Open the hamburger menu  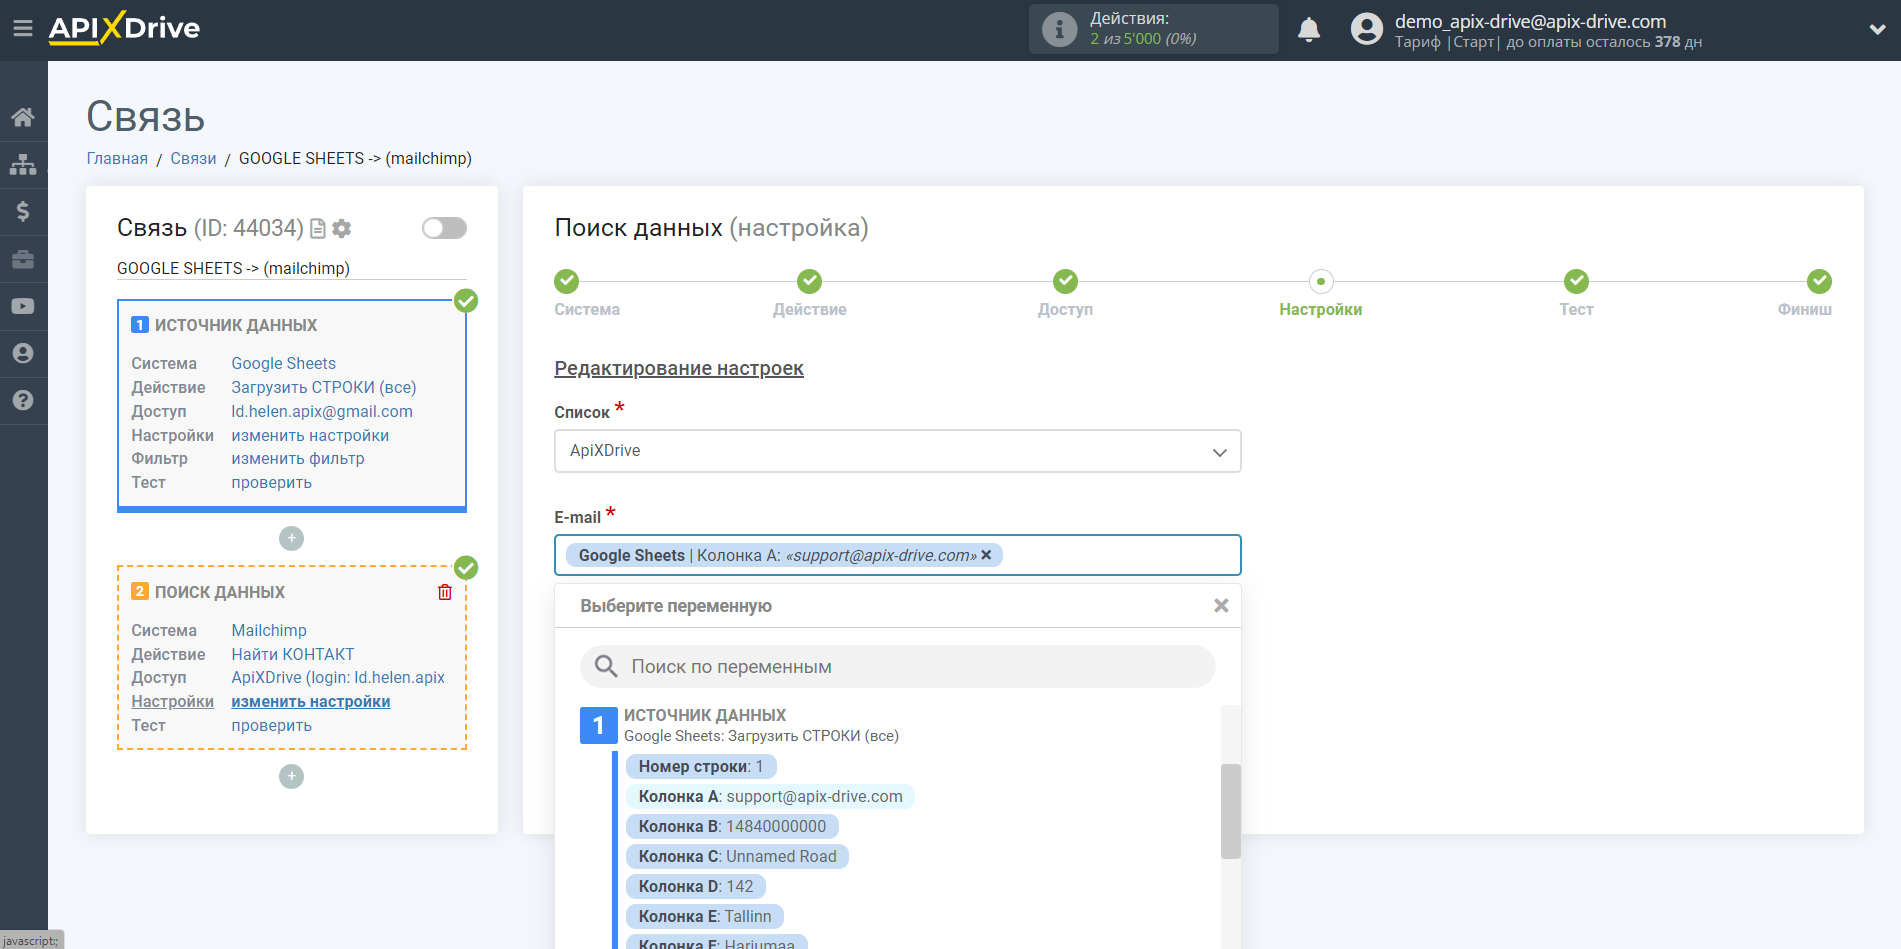pyautogui.click(x=23, y=29)
